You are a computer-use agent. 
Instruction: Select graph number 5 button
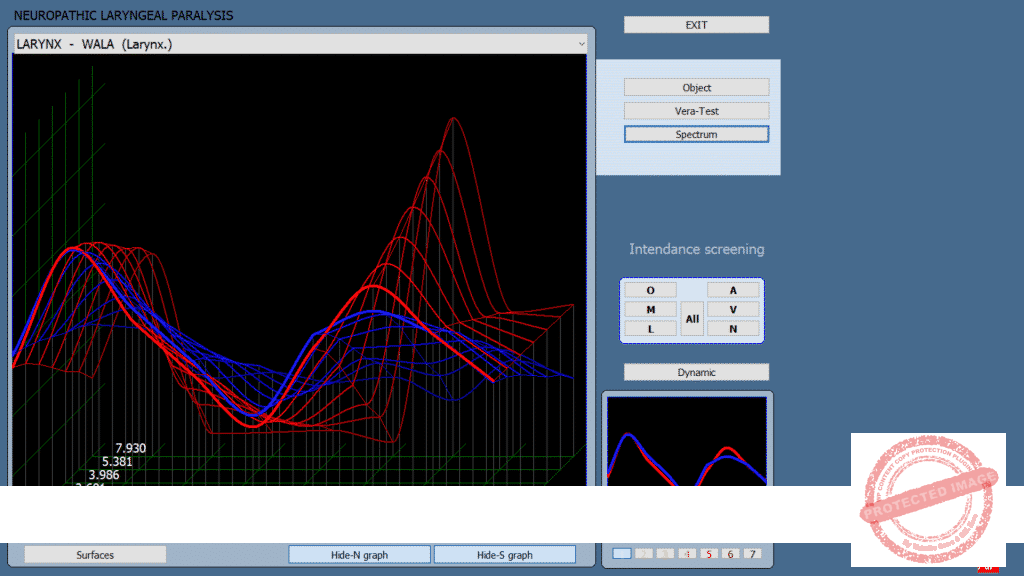[709, 554]
